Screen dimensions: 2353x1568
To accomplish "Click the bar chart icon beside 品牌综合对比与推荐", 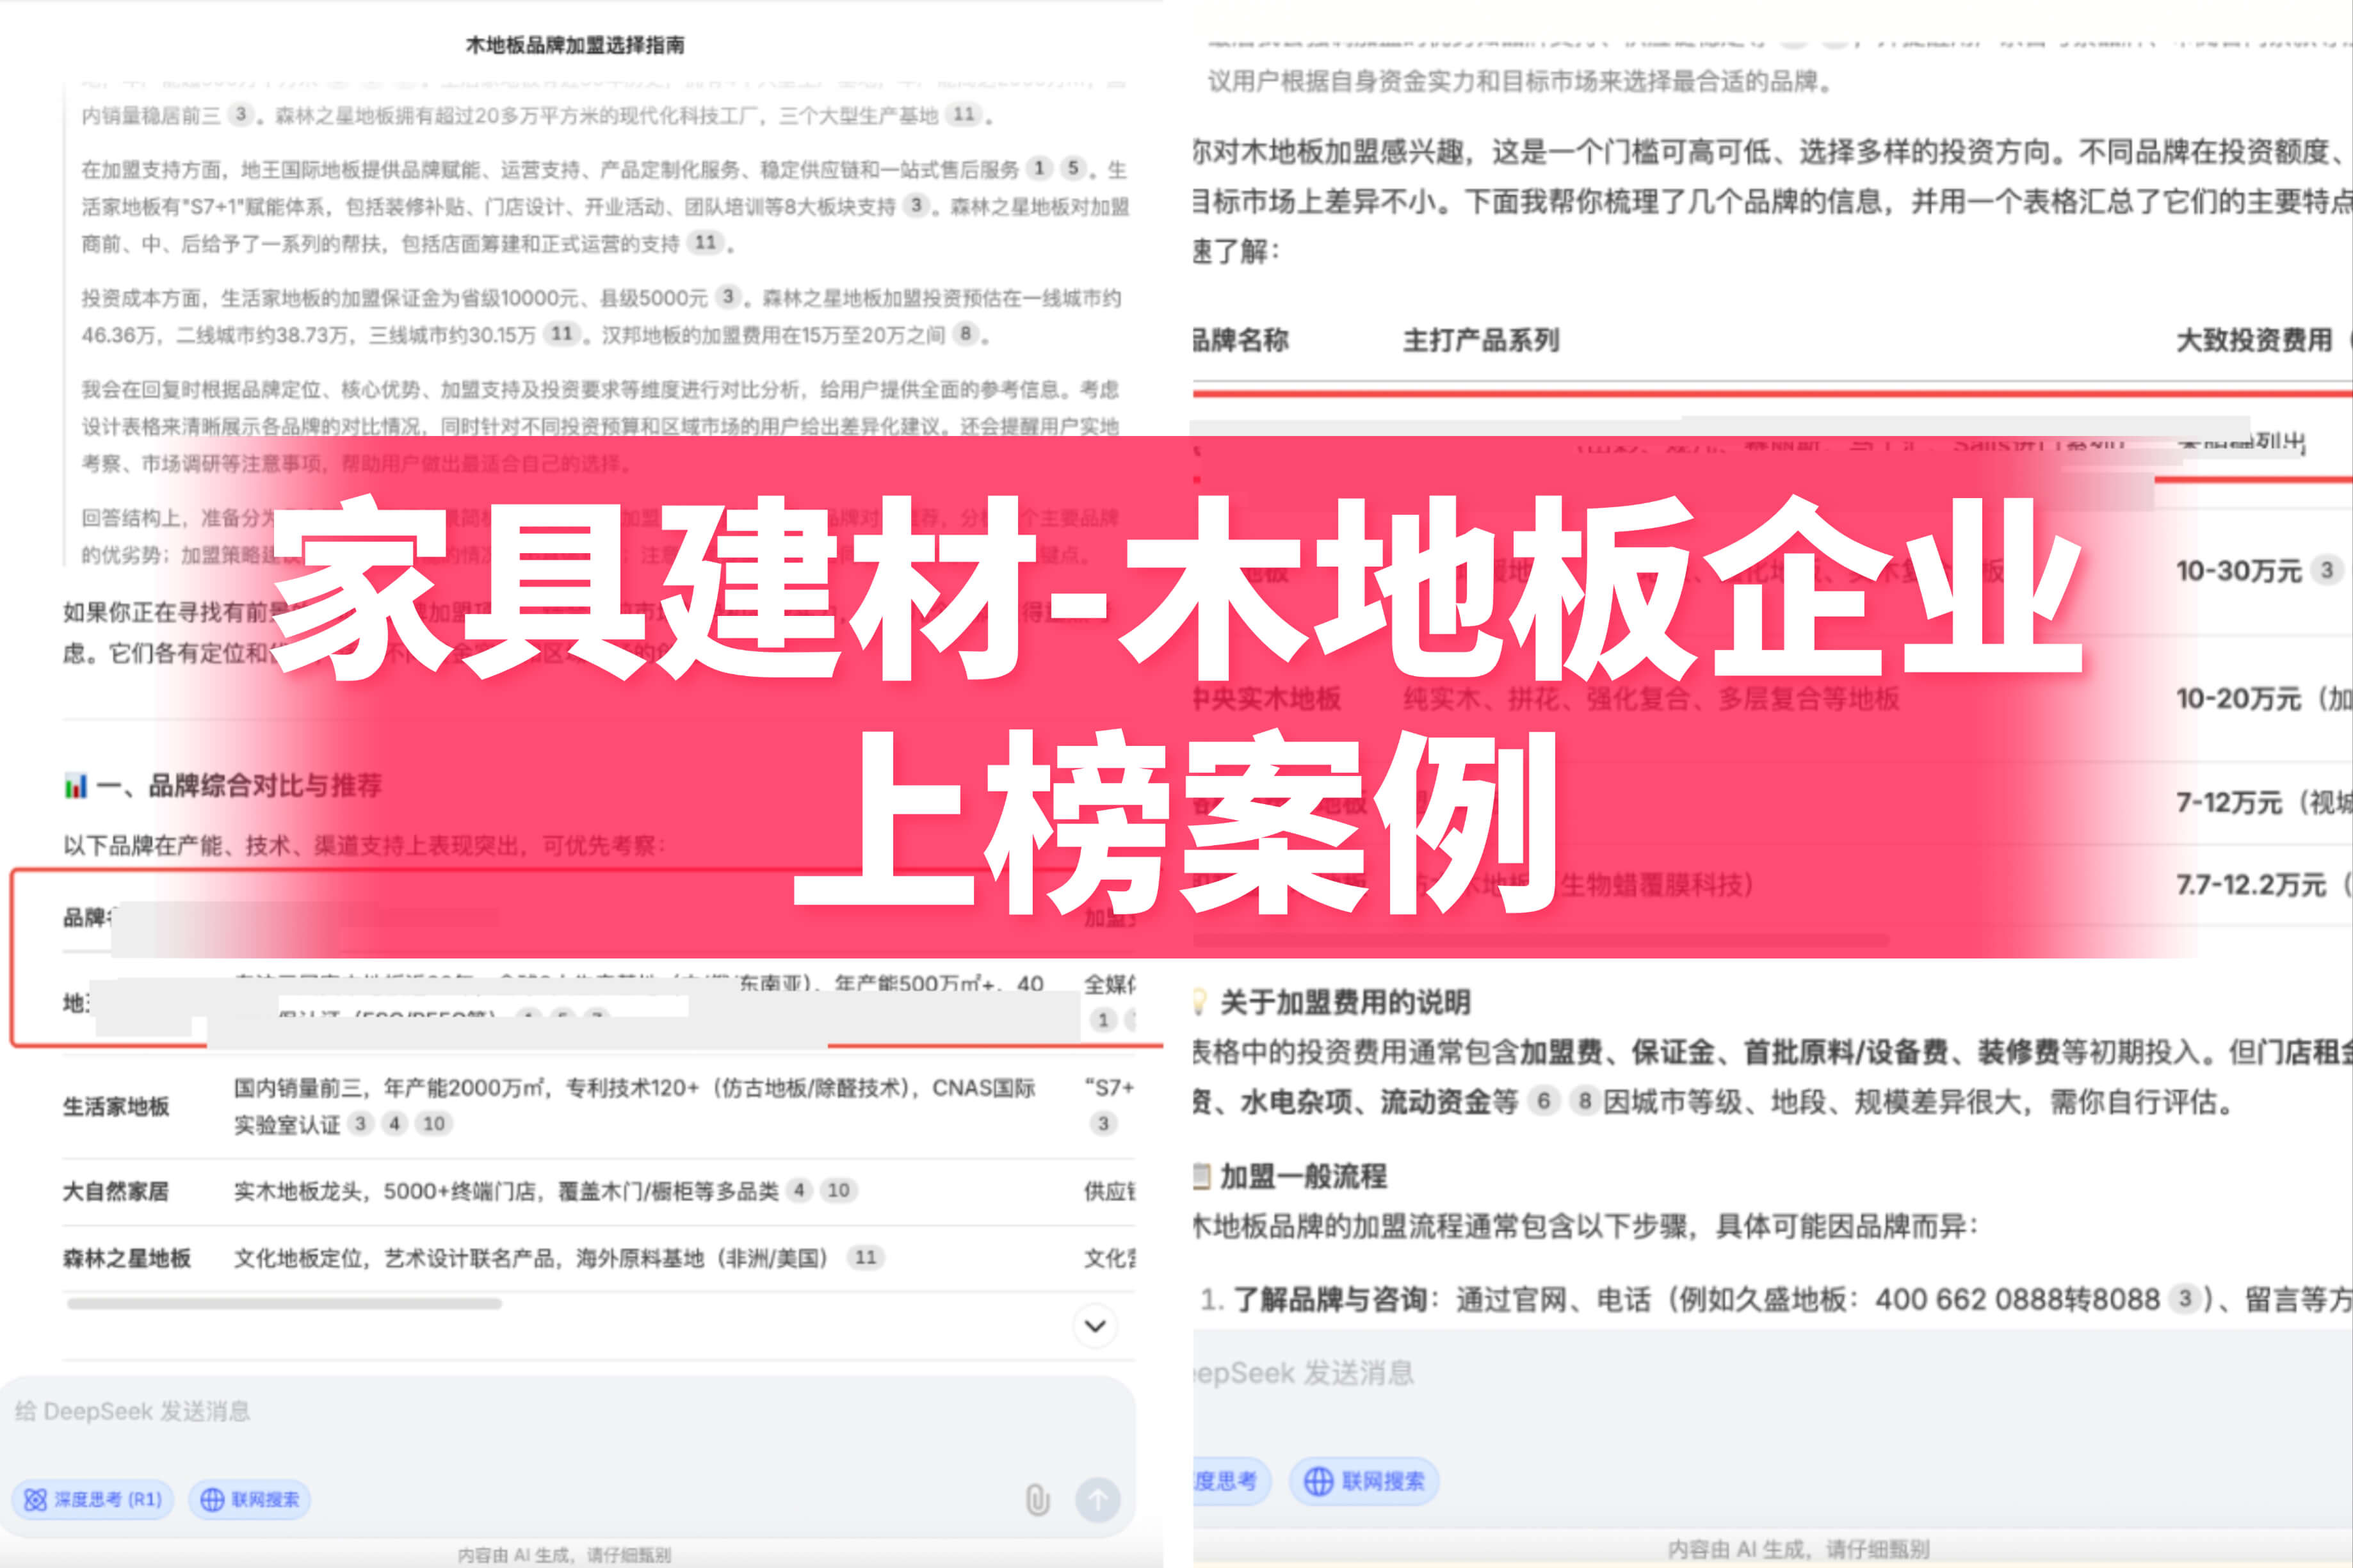I will point(76,786).
